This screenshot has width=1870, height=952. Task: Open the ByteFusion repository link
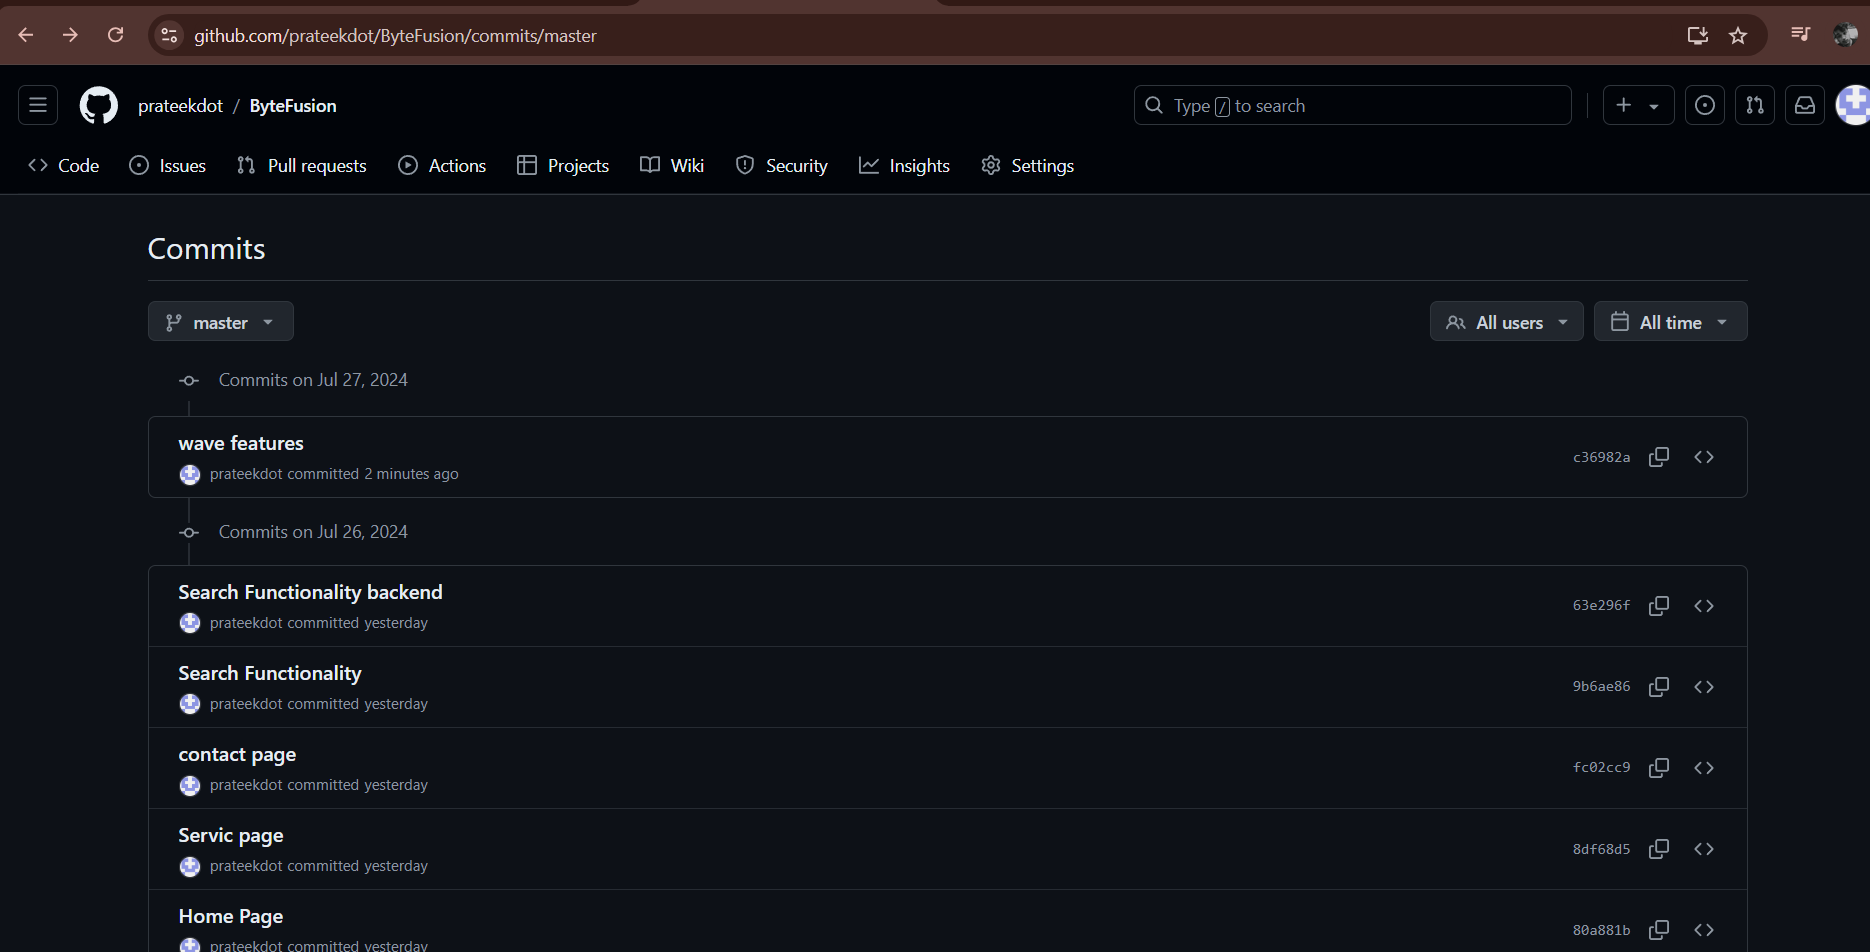click(x=293, y=105)
